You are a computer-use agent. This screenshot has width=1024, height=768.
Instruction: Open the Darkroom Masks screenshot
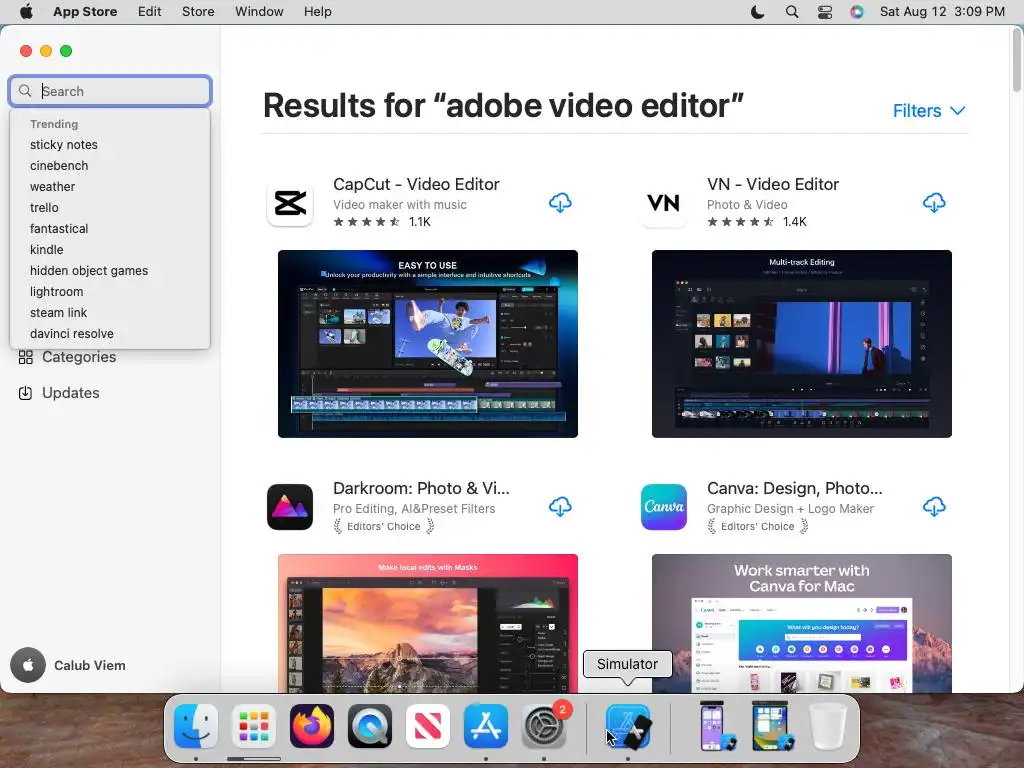coord(428,623)
